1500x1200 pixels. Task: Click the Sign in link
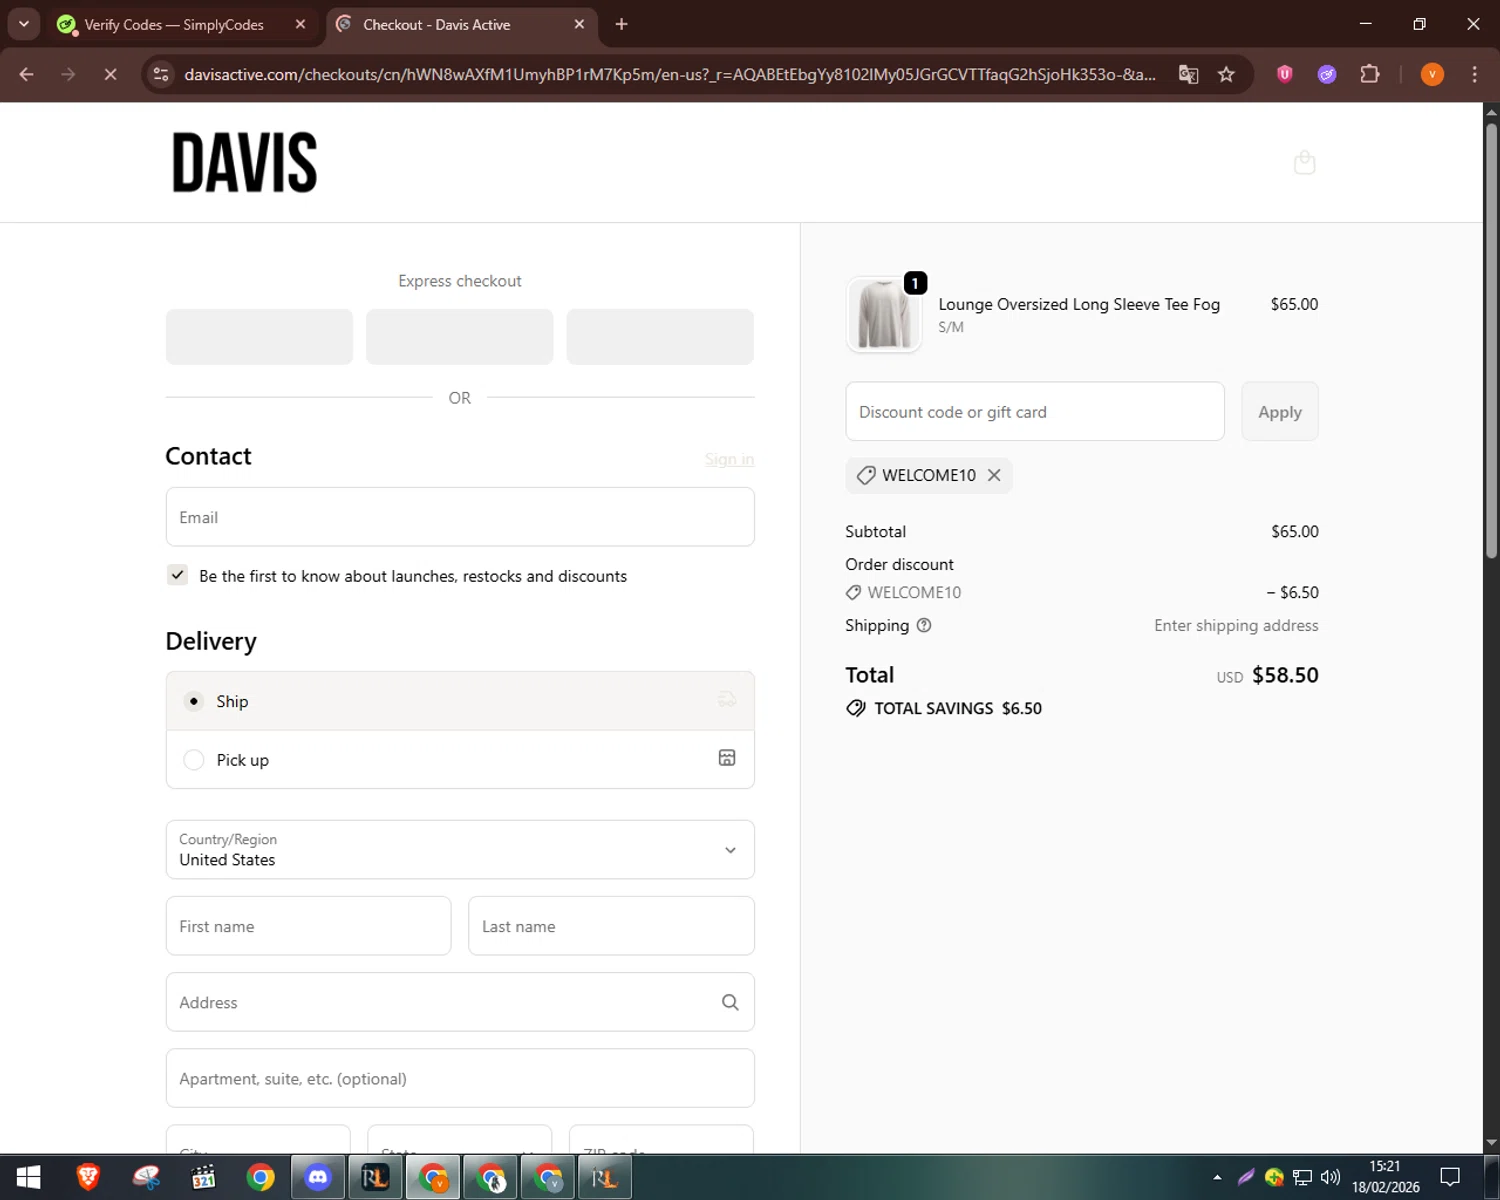pyautogui.click(x=729, y=459)
